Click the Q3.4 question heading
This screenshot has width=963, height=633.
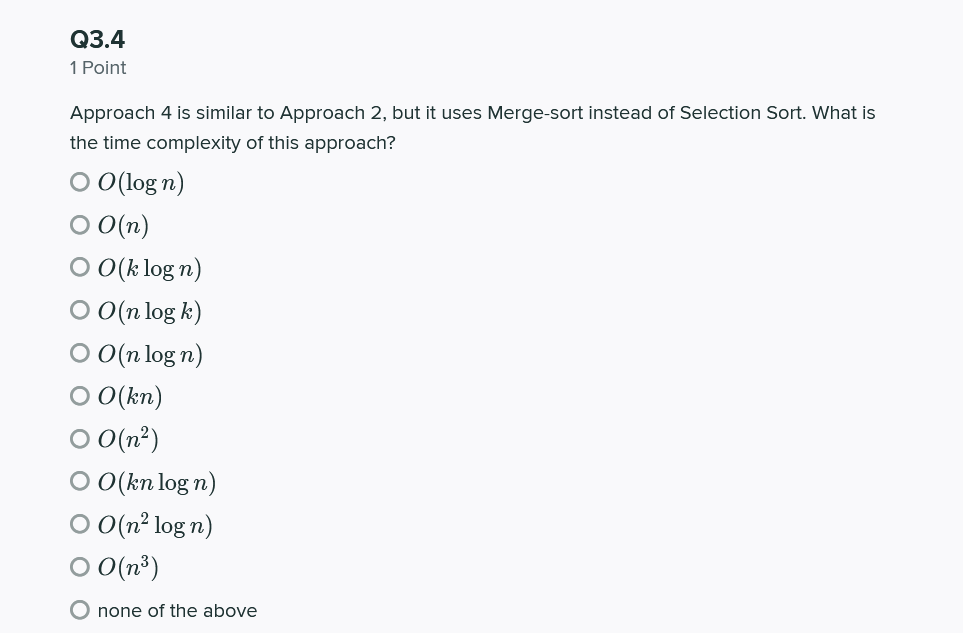(98, 39)
